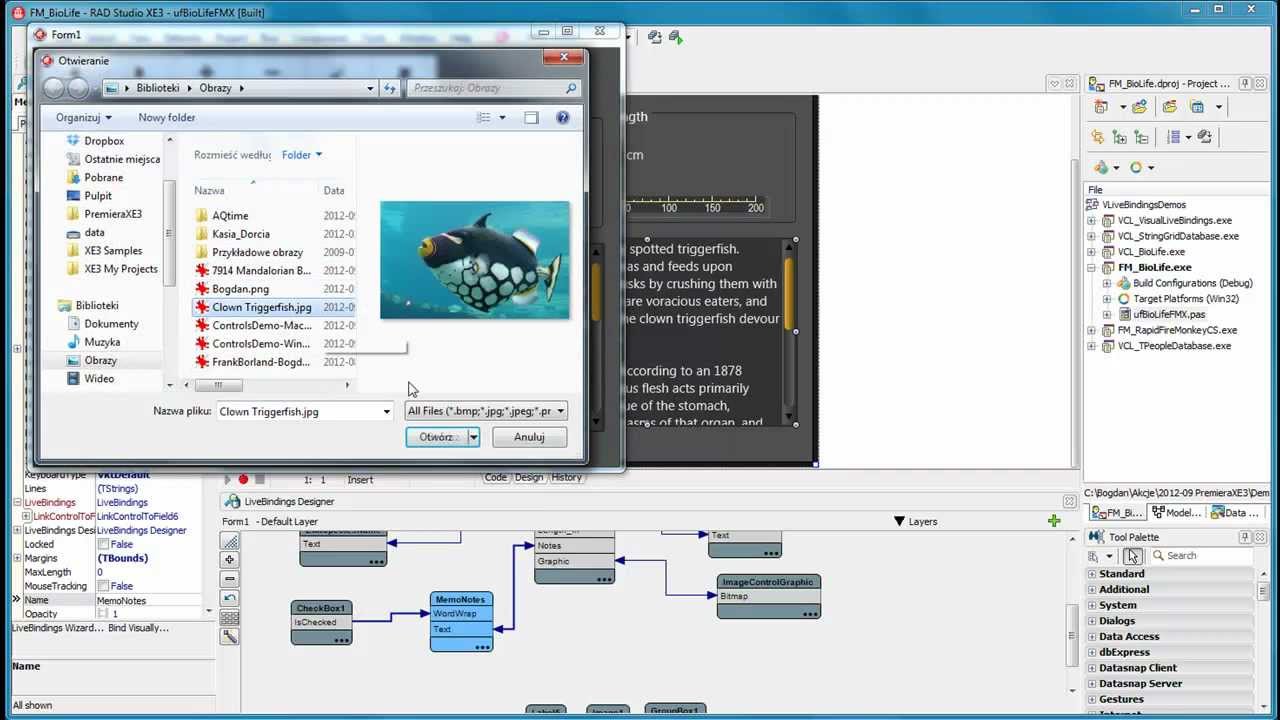Expand the Dialogs category in Tool Palette
The height and width of the screenshot is (720, 1280).
tap(1092, 621)
